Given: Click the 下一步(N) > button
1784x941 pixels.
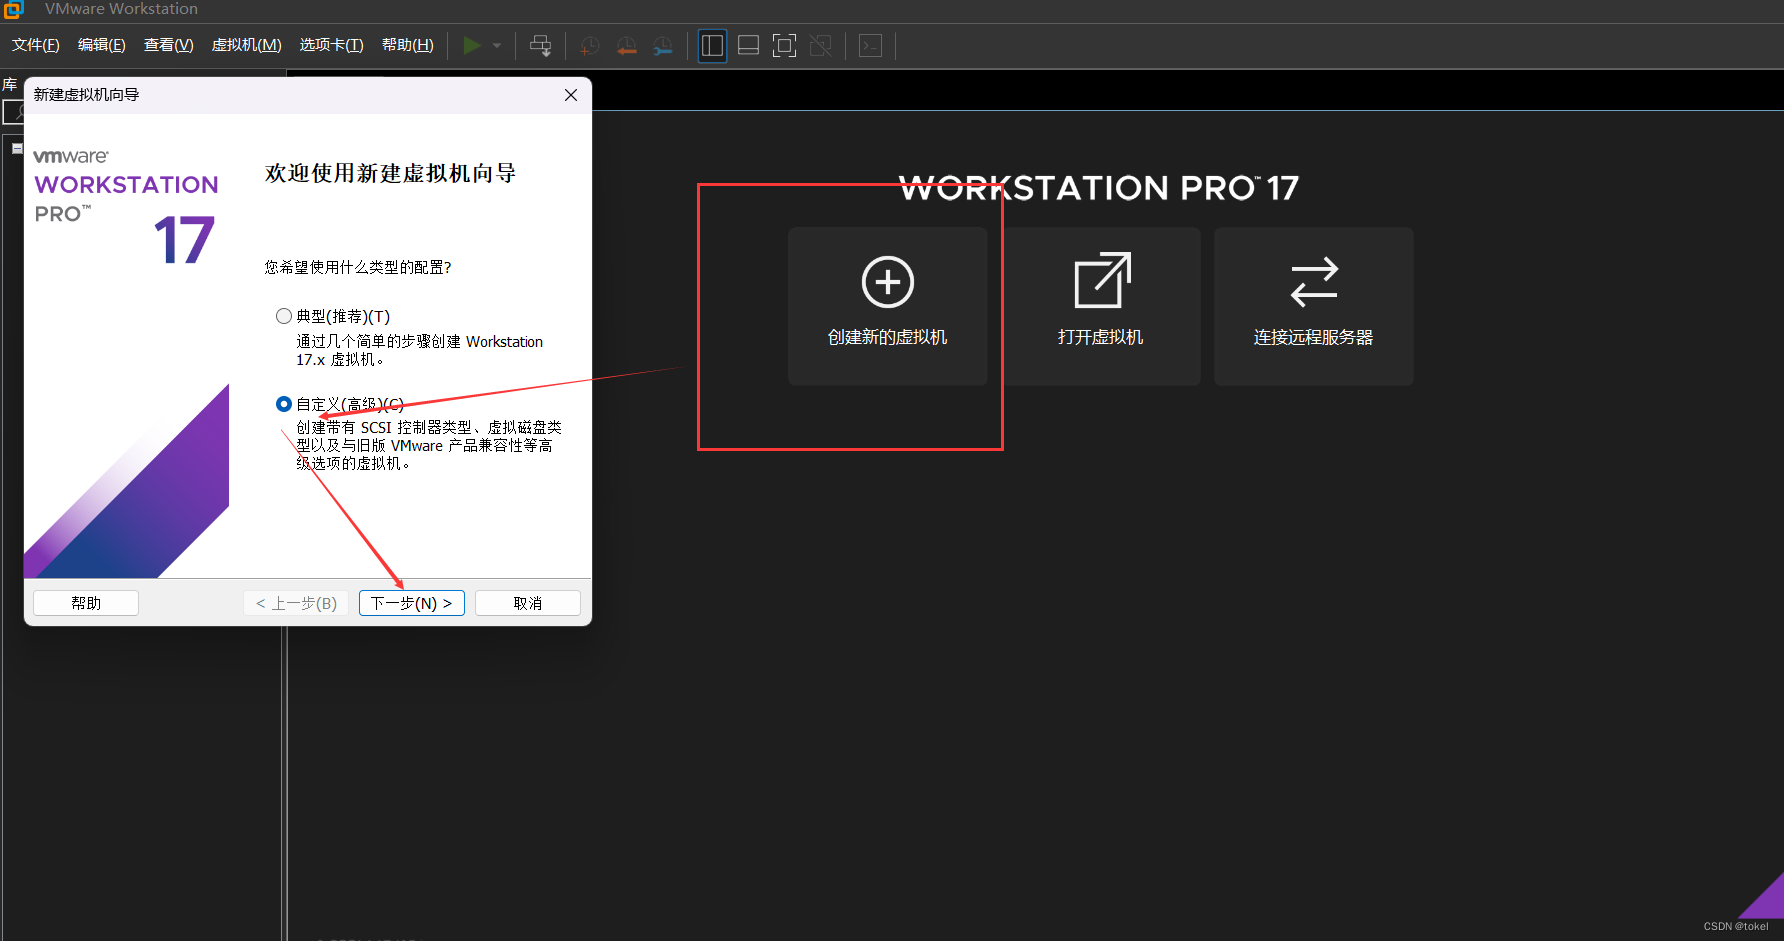Looking at the screenshot, I should coord(412,603).
